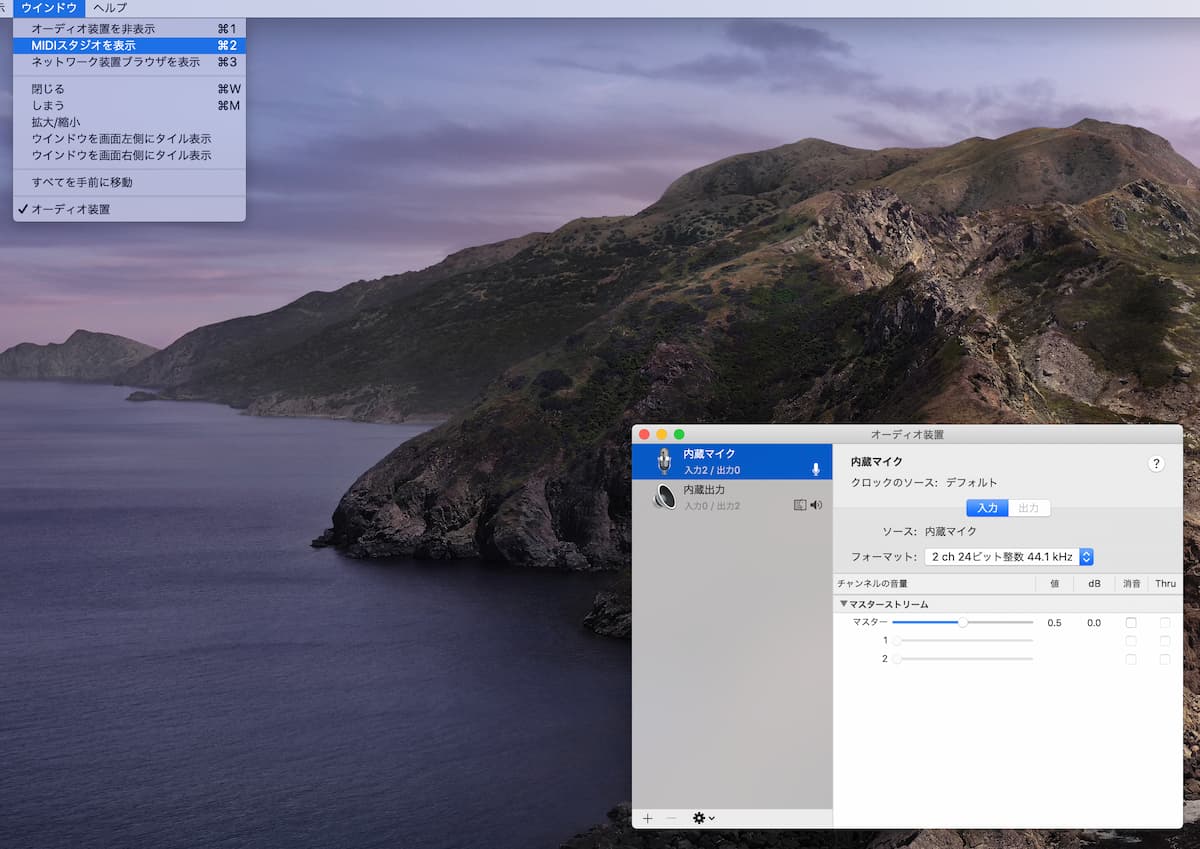Toggle 消音 checkbox for channel 1
The width and height of the screenshot is (1200, 849).
pyautogui.click(x=1131, y=641)
